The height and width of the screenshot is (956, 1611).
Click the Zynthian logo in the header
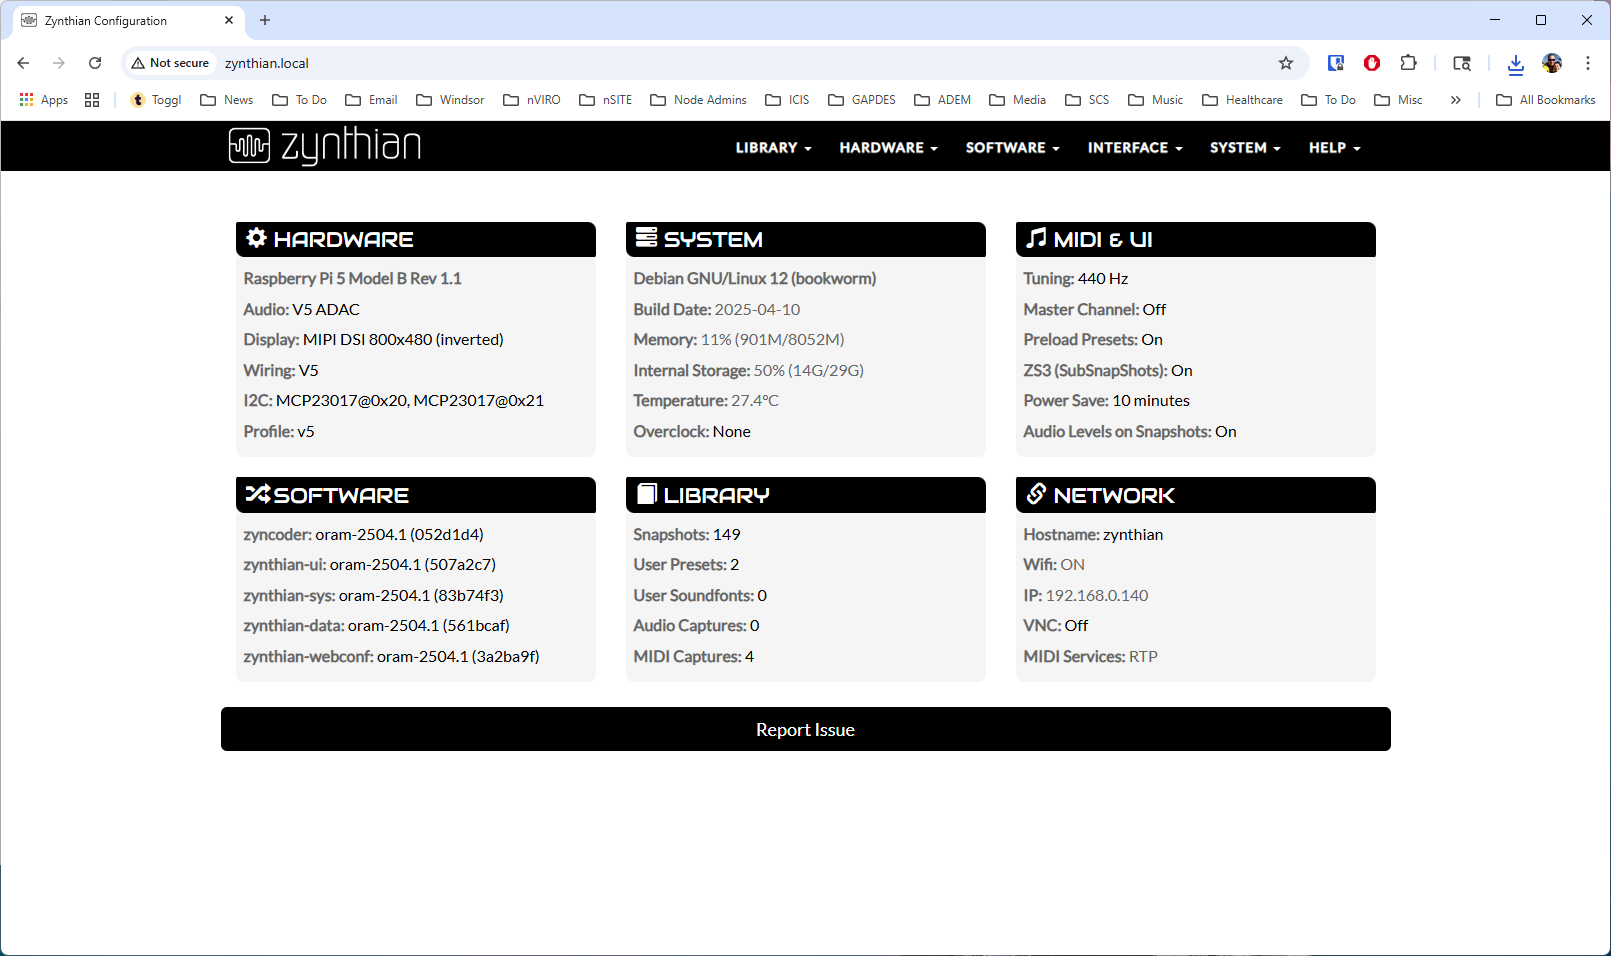pyautogui.click(x=324, y=146)
